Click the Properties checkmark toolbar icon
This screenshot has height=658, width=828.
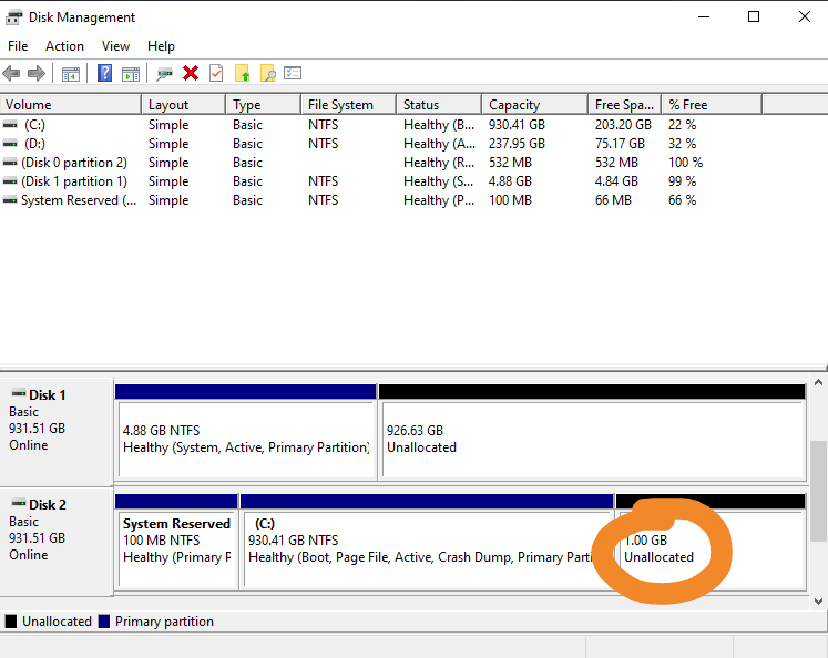coord(217,73)
